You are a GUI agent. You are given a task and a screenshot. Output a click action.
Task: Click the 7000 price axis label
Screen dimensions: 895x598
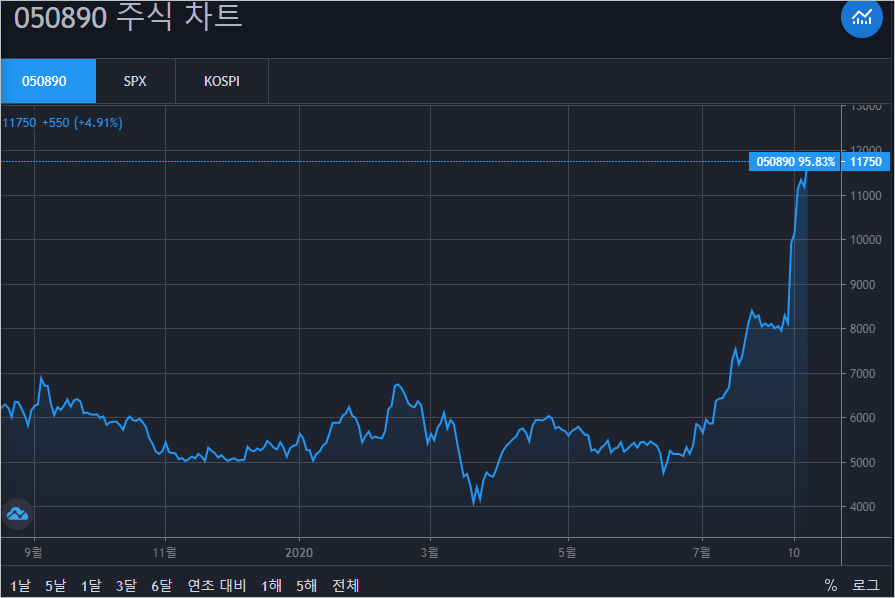(x=862, y=374)
